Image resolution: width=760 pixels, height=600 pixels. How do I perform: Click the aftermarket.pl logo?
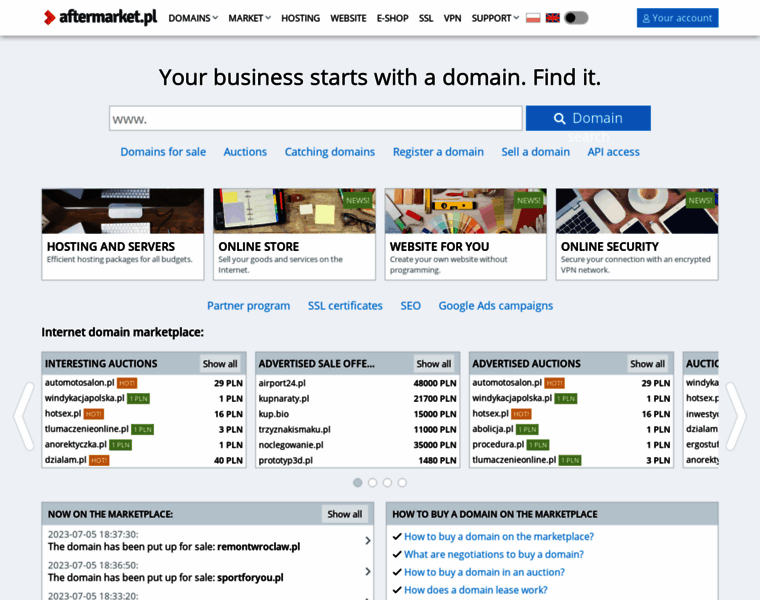click(x=100, y=17)
